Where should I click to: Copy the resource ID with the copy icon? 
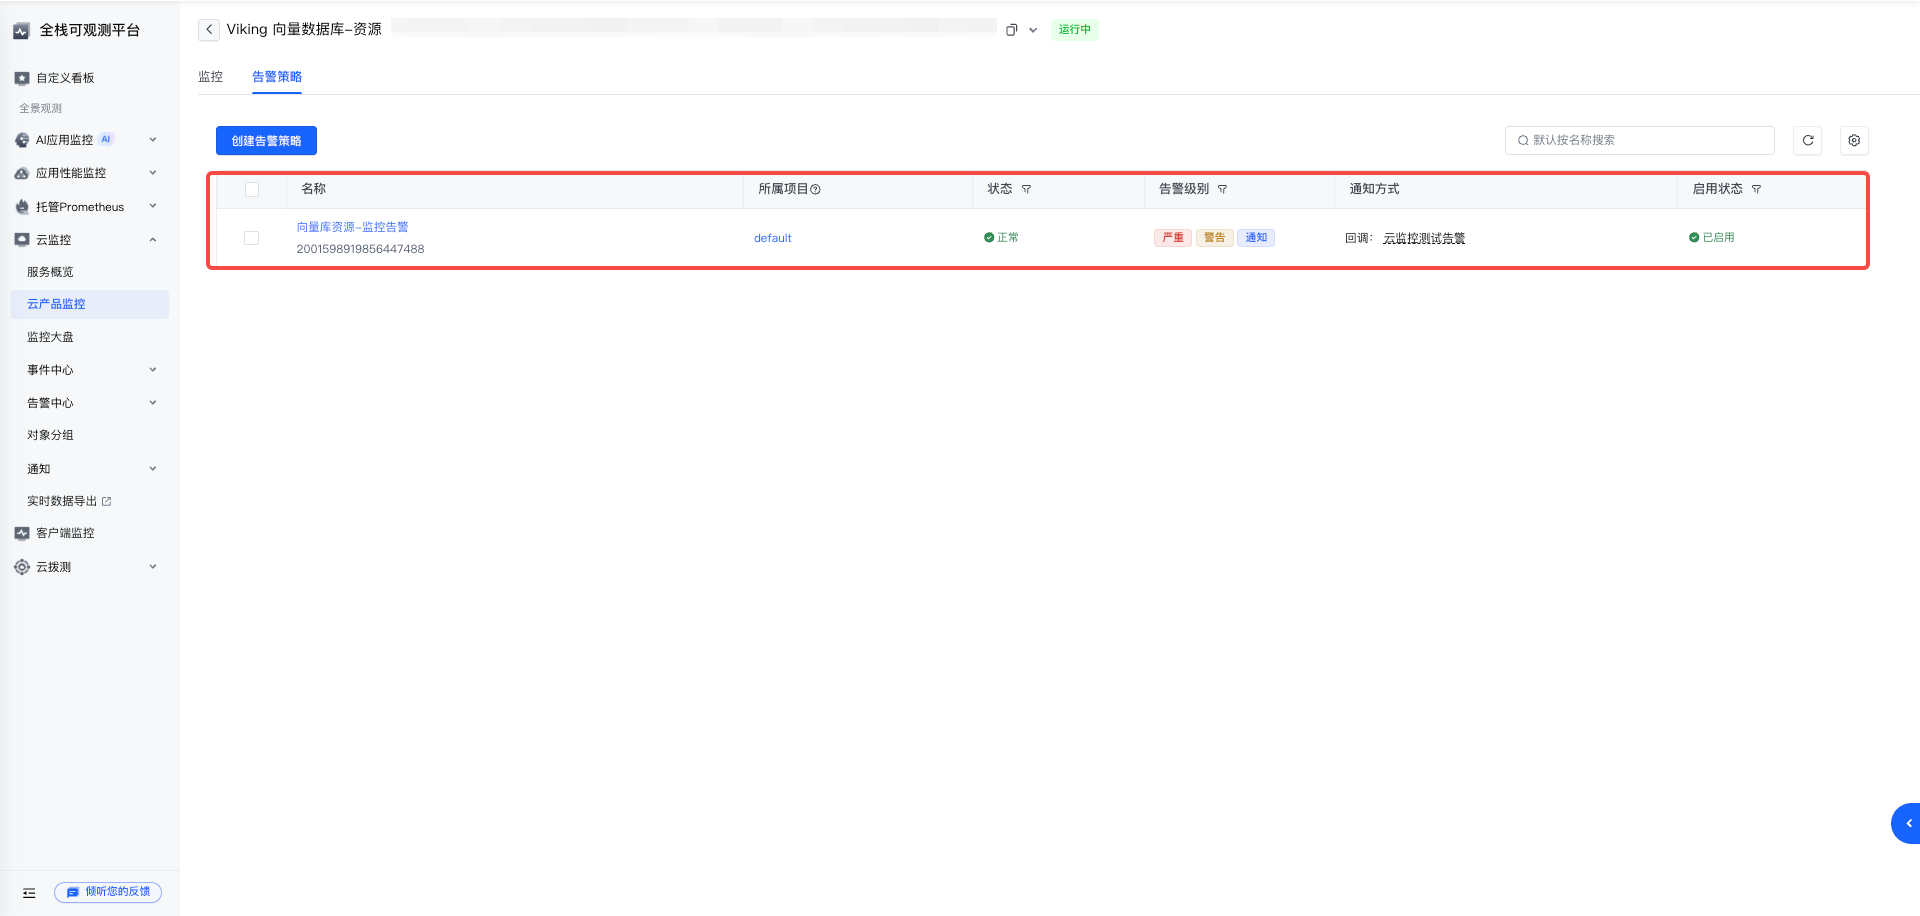pos(1011,30)
